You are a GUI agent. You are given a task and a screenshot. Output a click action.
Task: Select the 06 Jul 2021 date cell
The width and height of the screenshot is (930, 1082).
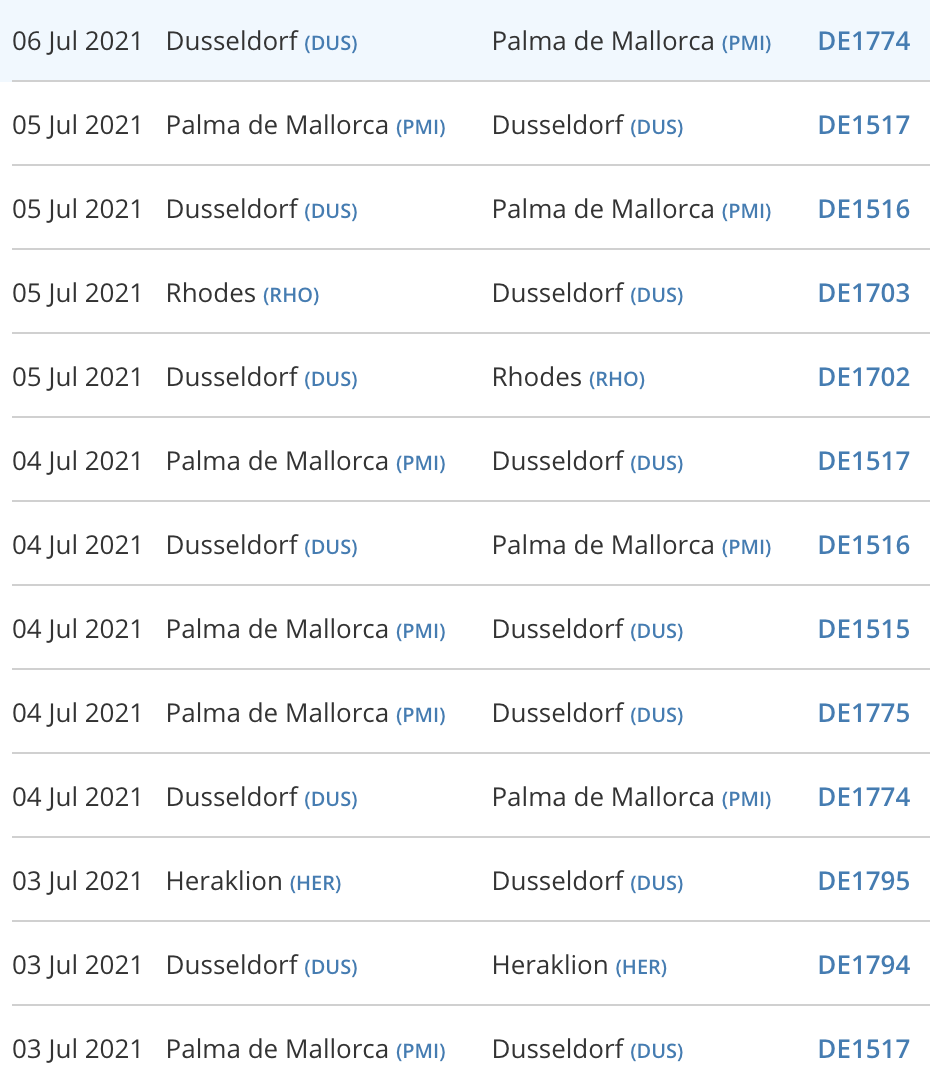[77, 41]
